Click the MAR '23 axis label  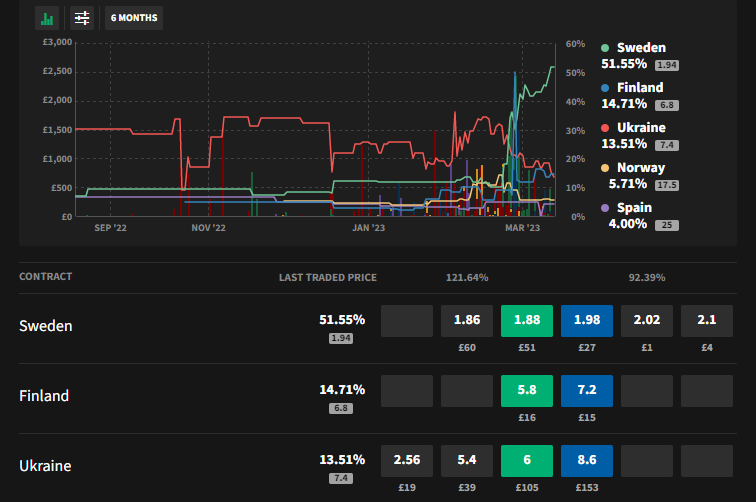pos(523,228)
